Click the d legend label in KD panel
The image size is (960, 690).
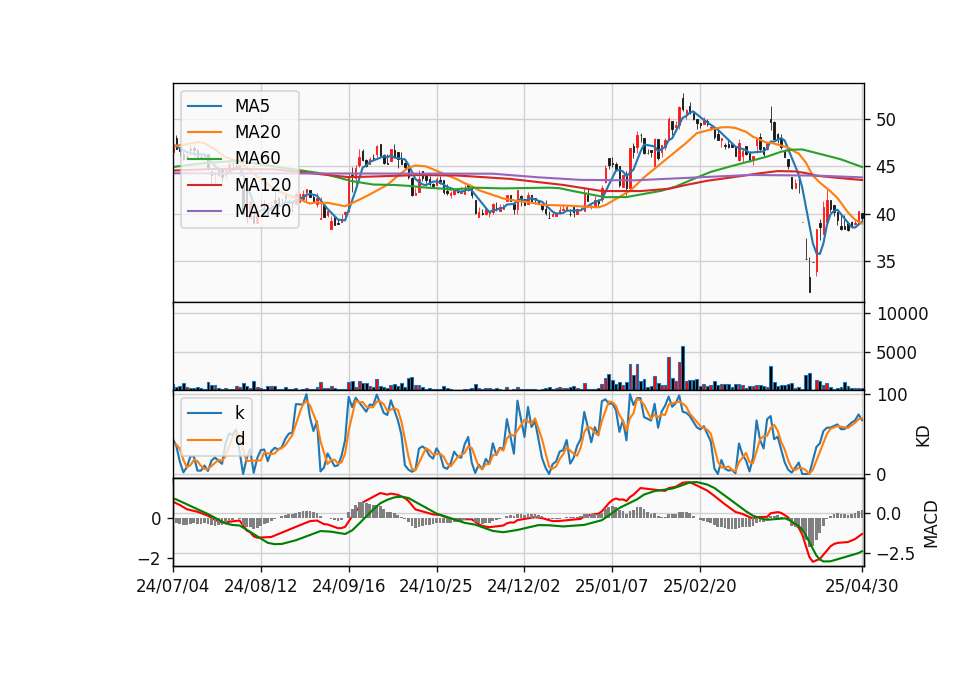(239, 439)
